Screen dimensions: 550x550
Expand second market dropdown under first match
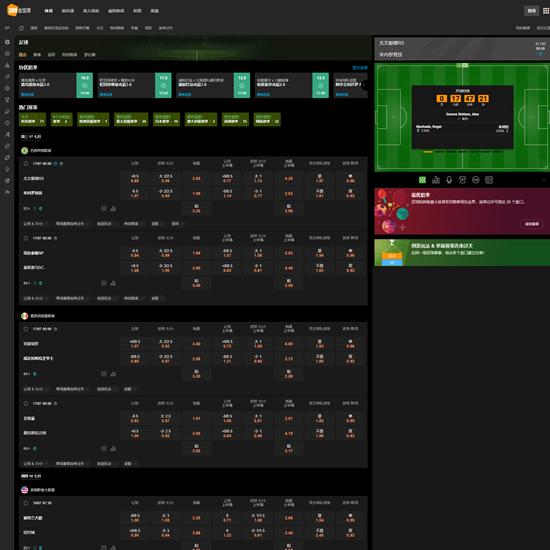point(72,223)
